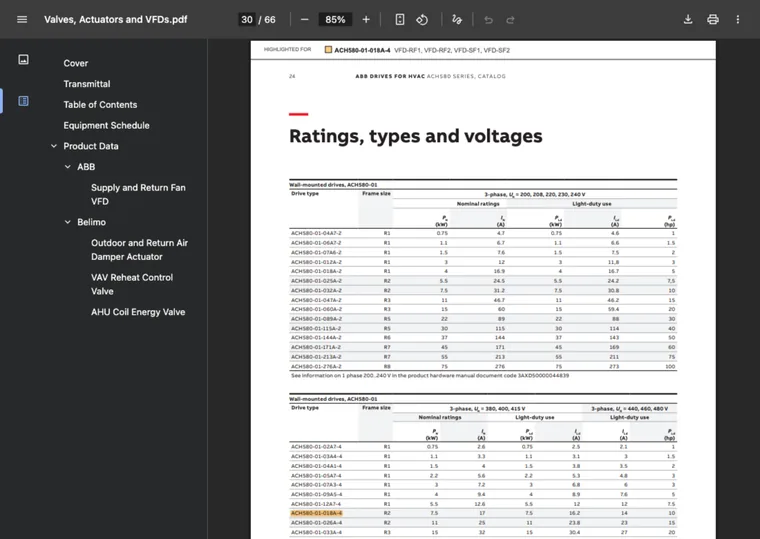Select the Belimo bookmark label
The width and height of the screenshot is (760, 539).
pyautogui.click(x=92, y=222)
